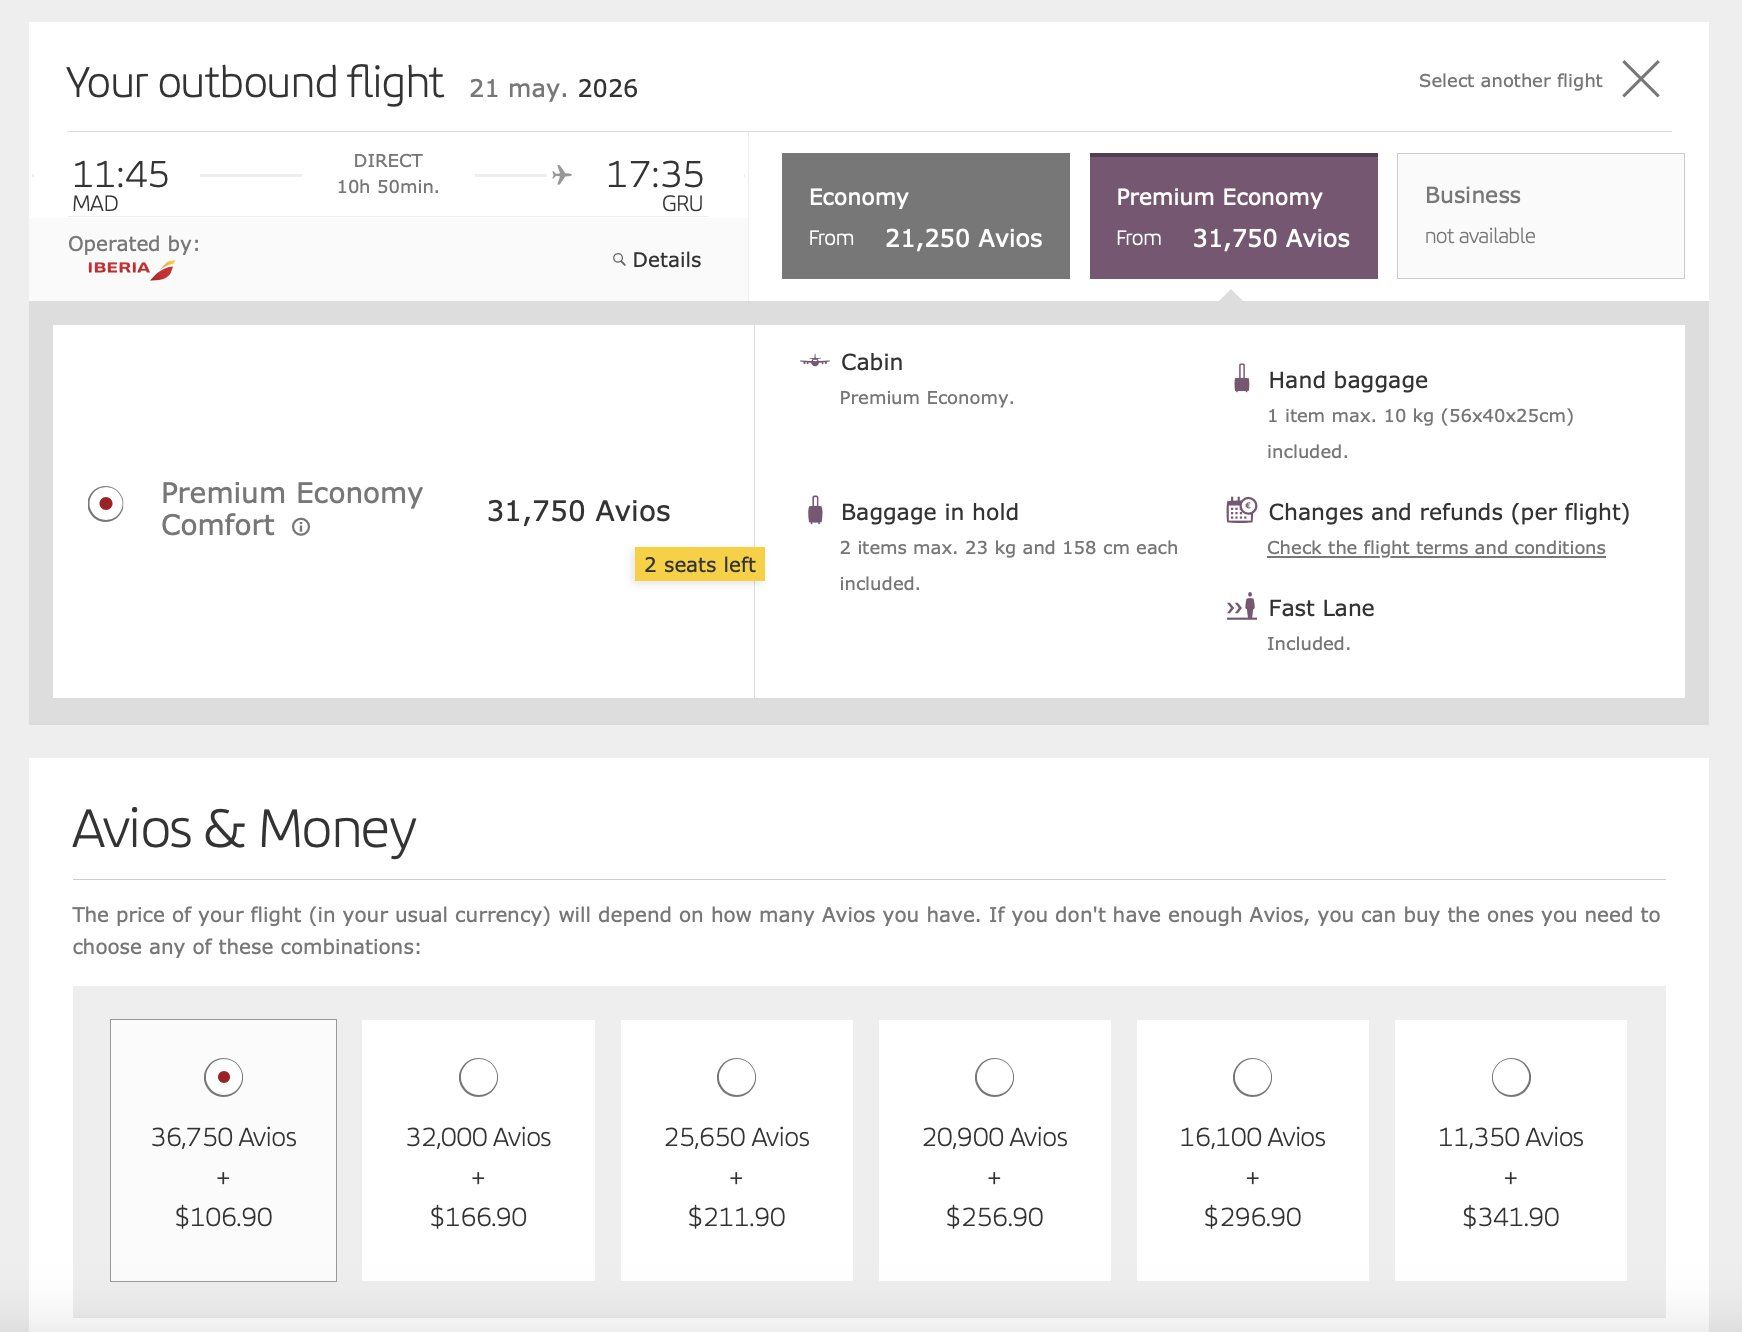Click the Fast Lane icon
The image size is (1742, 1332).
(1241, 607)
